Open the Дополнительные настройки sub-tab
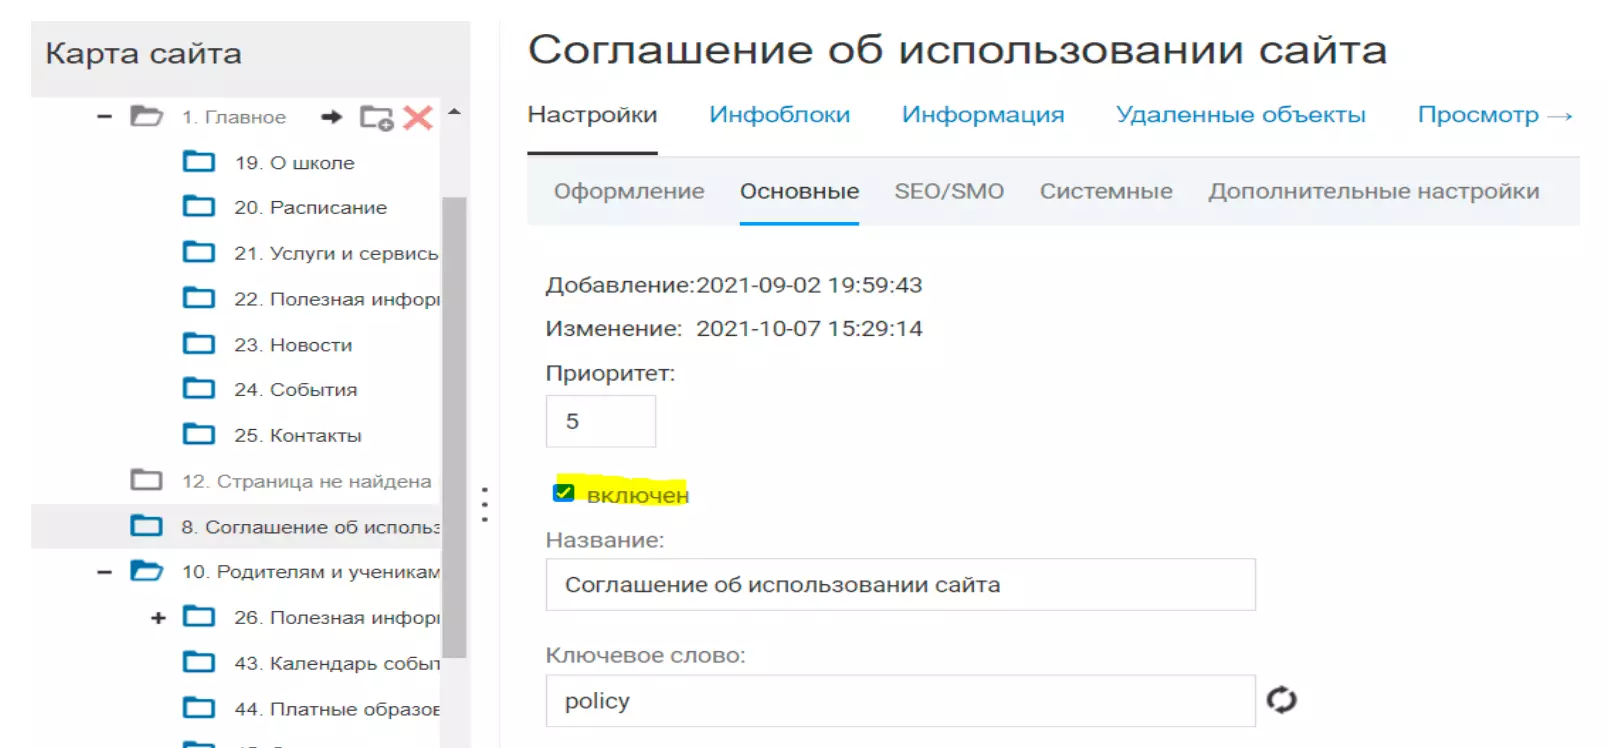This screenshot has width=1608, height=748. (1374, 191)
